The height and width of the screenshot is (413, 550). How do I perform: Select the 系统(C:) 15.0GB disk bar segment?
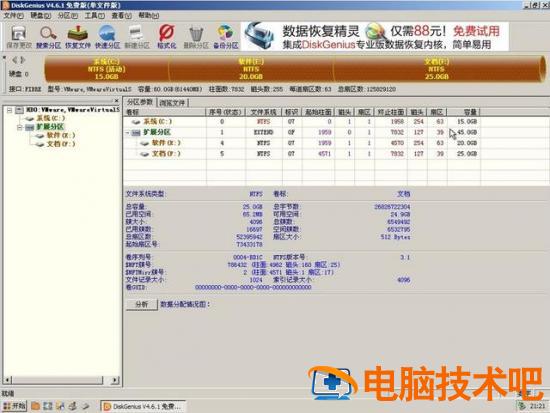pyautogui.click(x=107, y=69)
